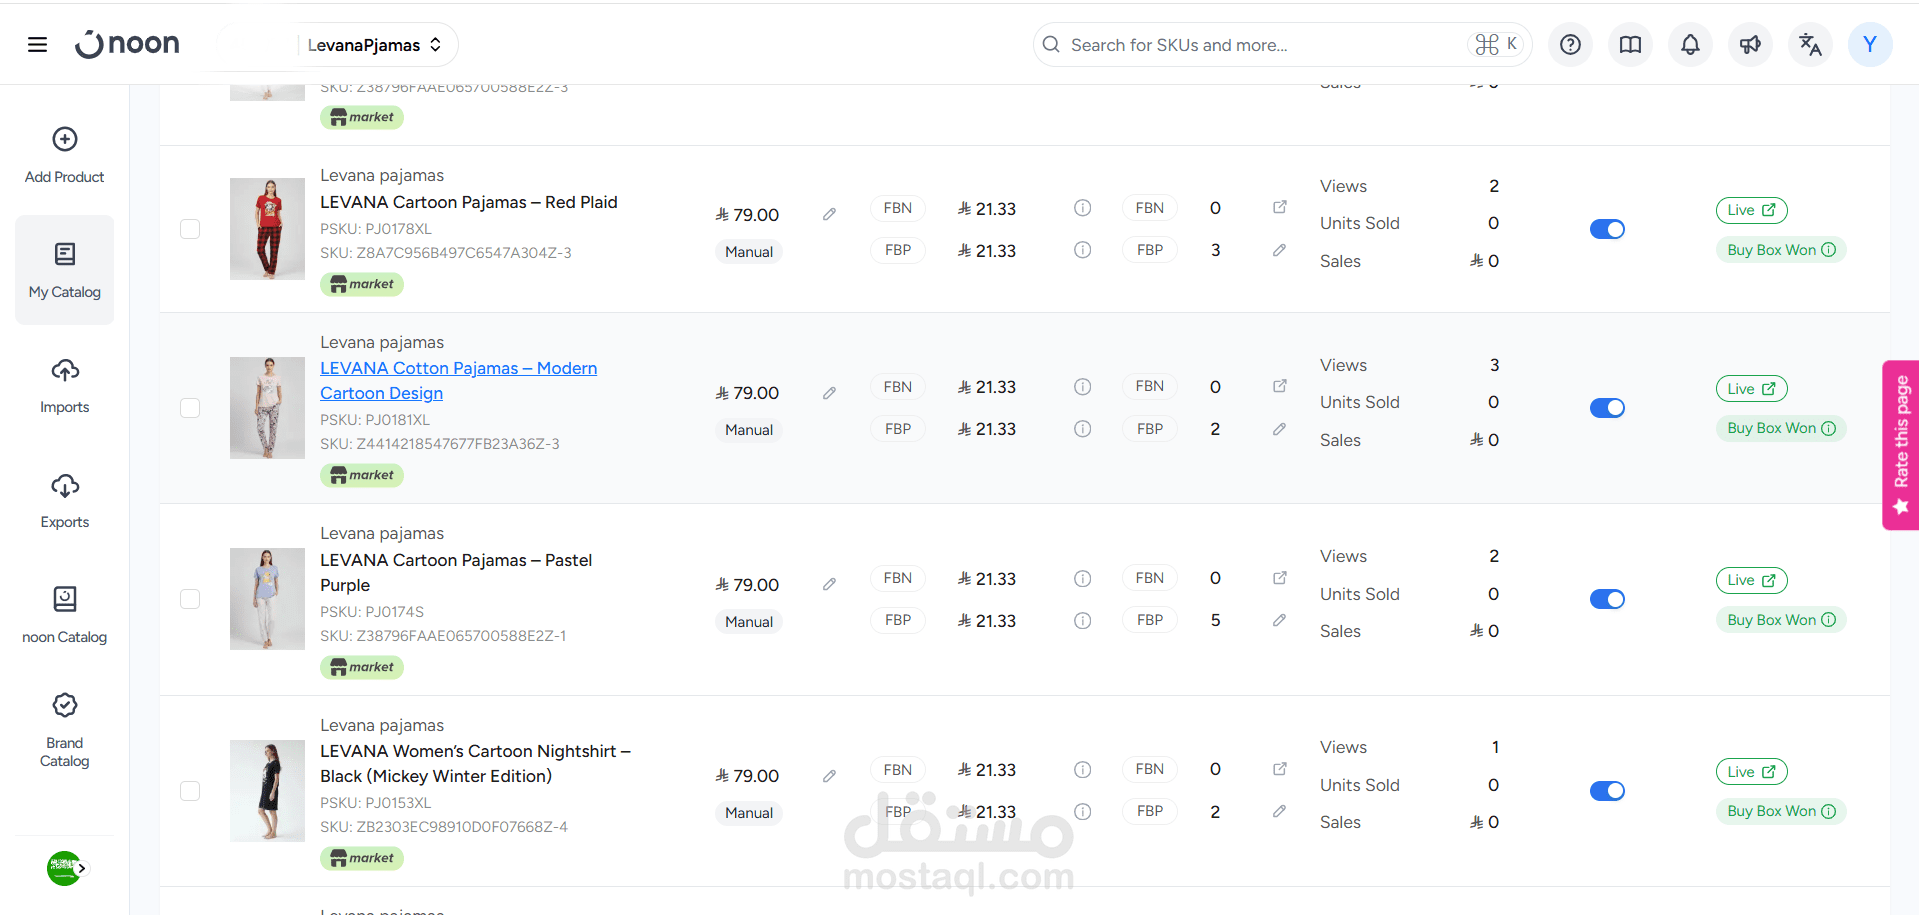Viewport: 1919px width, 915px height.
Task: Open Live link for Mickey Winter nightshirt
Action: (1751, 772)
